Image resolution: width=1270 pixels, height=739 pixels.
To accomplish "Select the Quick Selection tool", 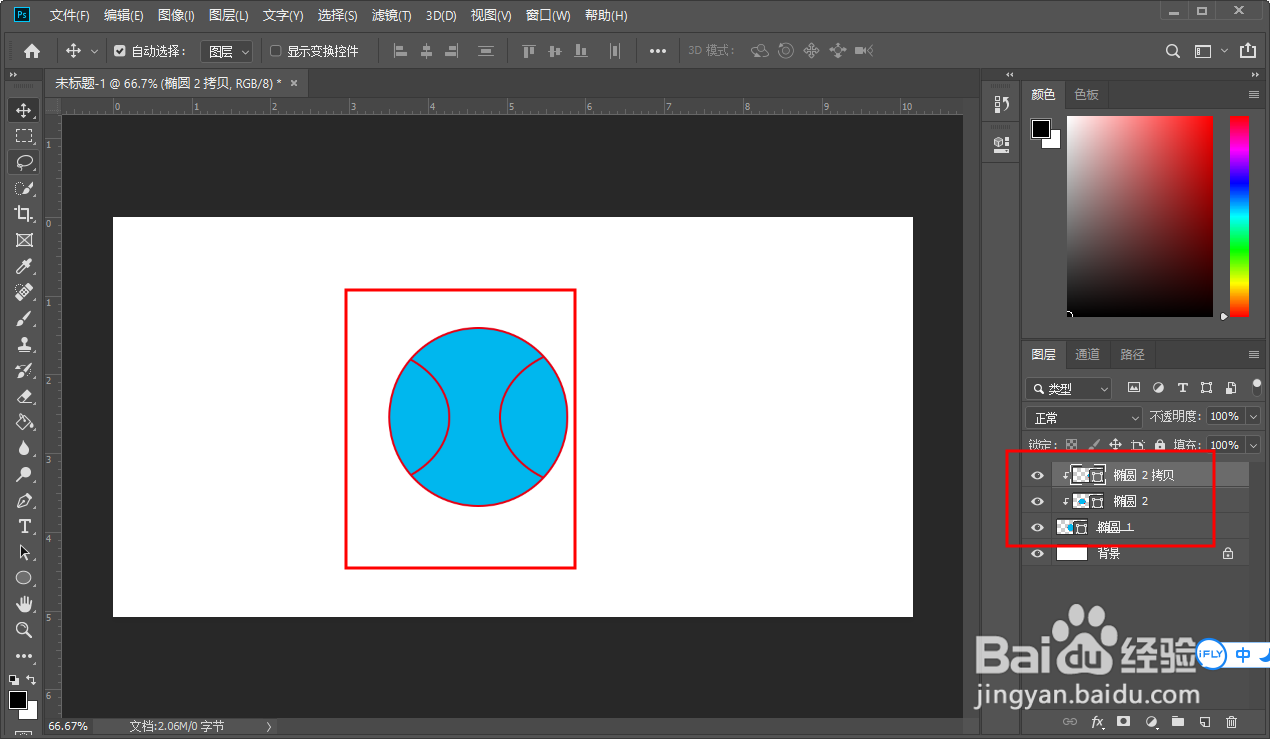I will 24,188.
